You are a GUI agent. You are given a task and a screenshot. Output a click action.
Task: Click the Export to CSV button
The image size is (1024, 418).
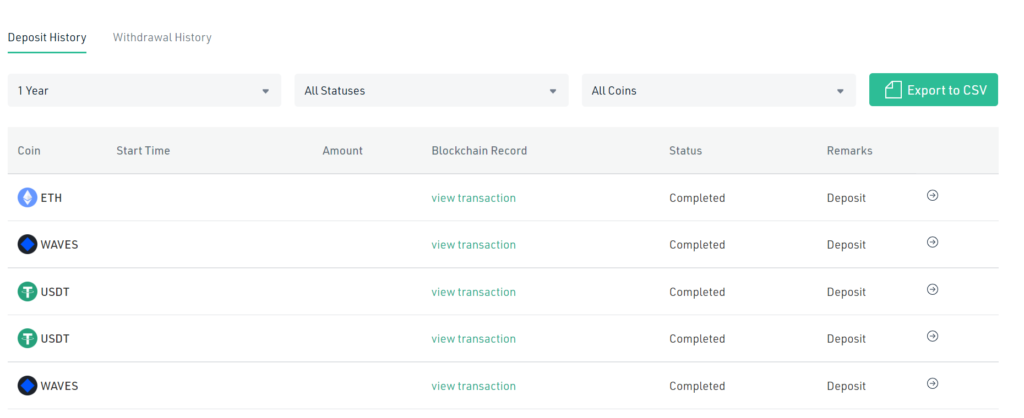click(x=933, y=90)
